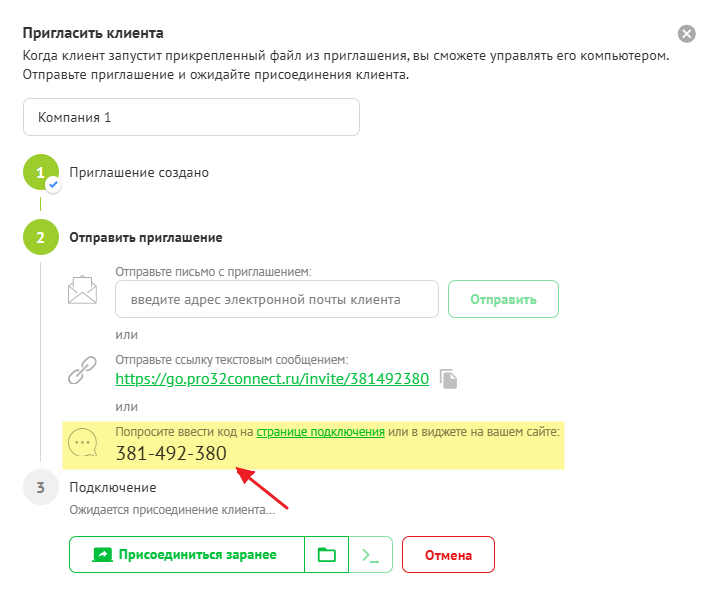The height and width of the screenshot is (596, 720).
Task: Click the step 2 number circle
Action: point(41,238)
